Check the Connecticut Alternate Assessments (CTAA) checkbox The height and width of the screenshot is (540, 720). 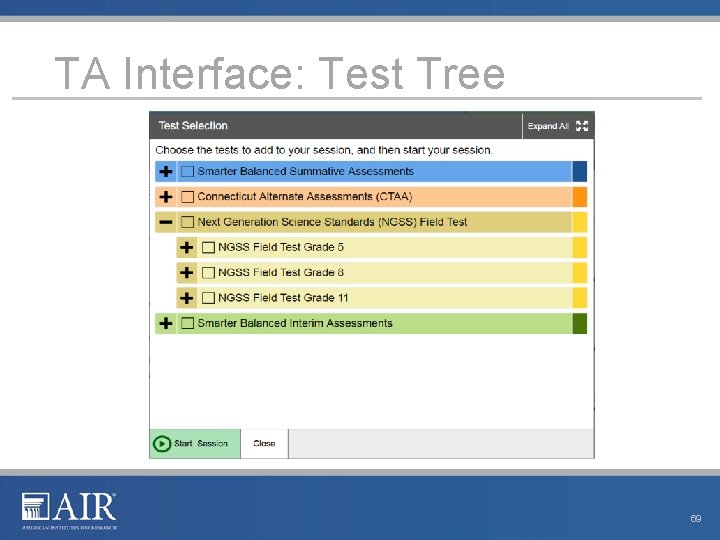coord(187,197)
